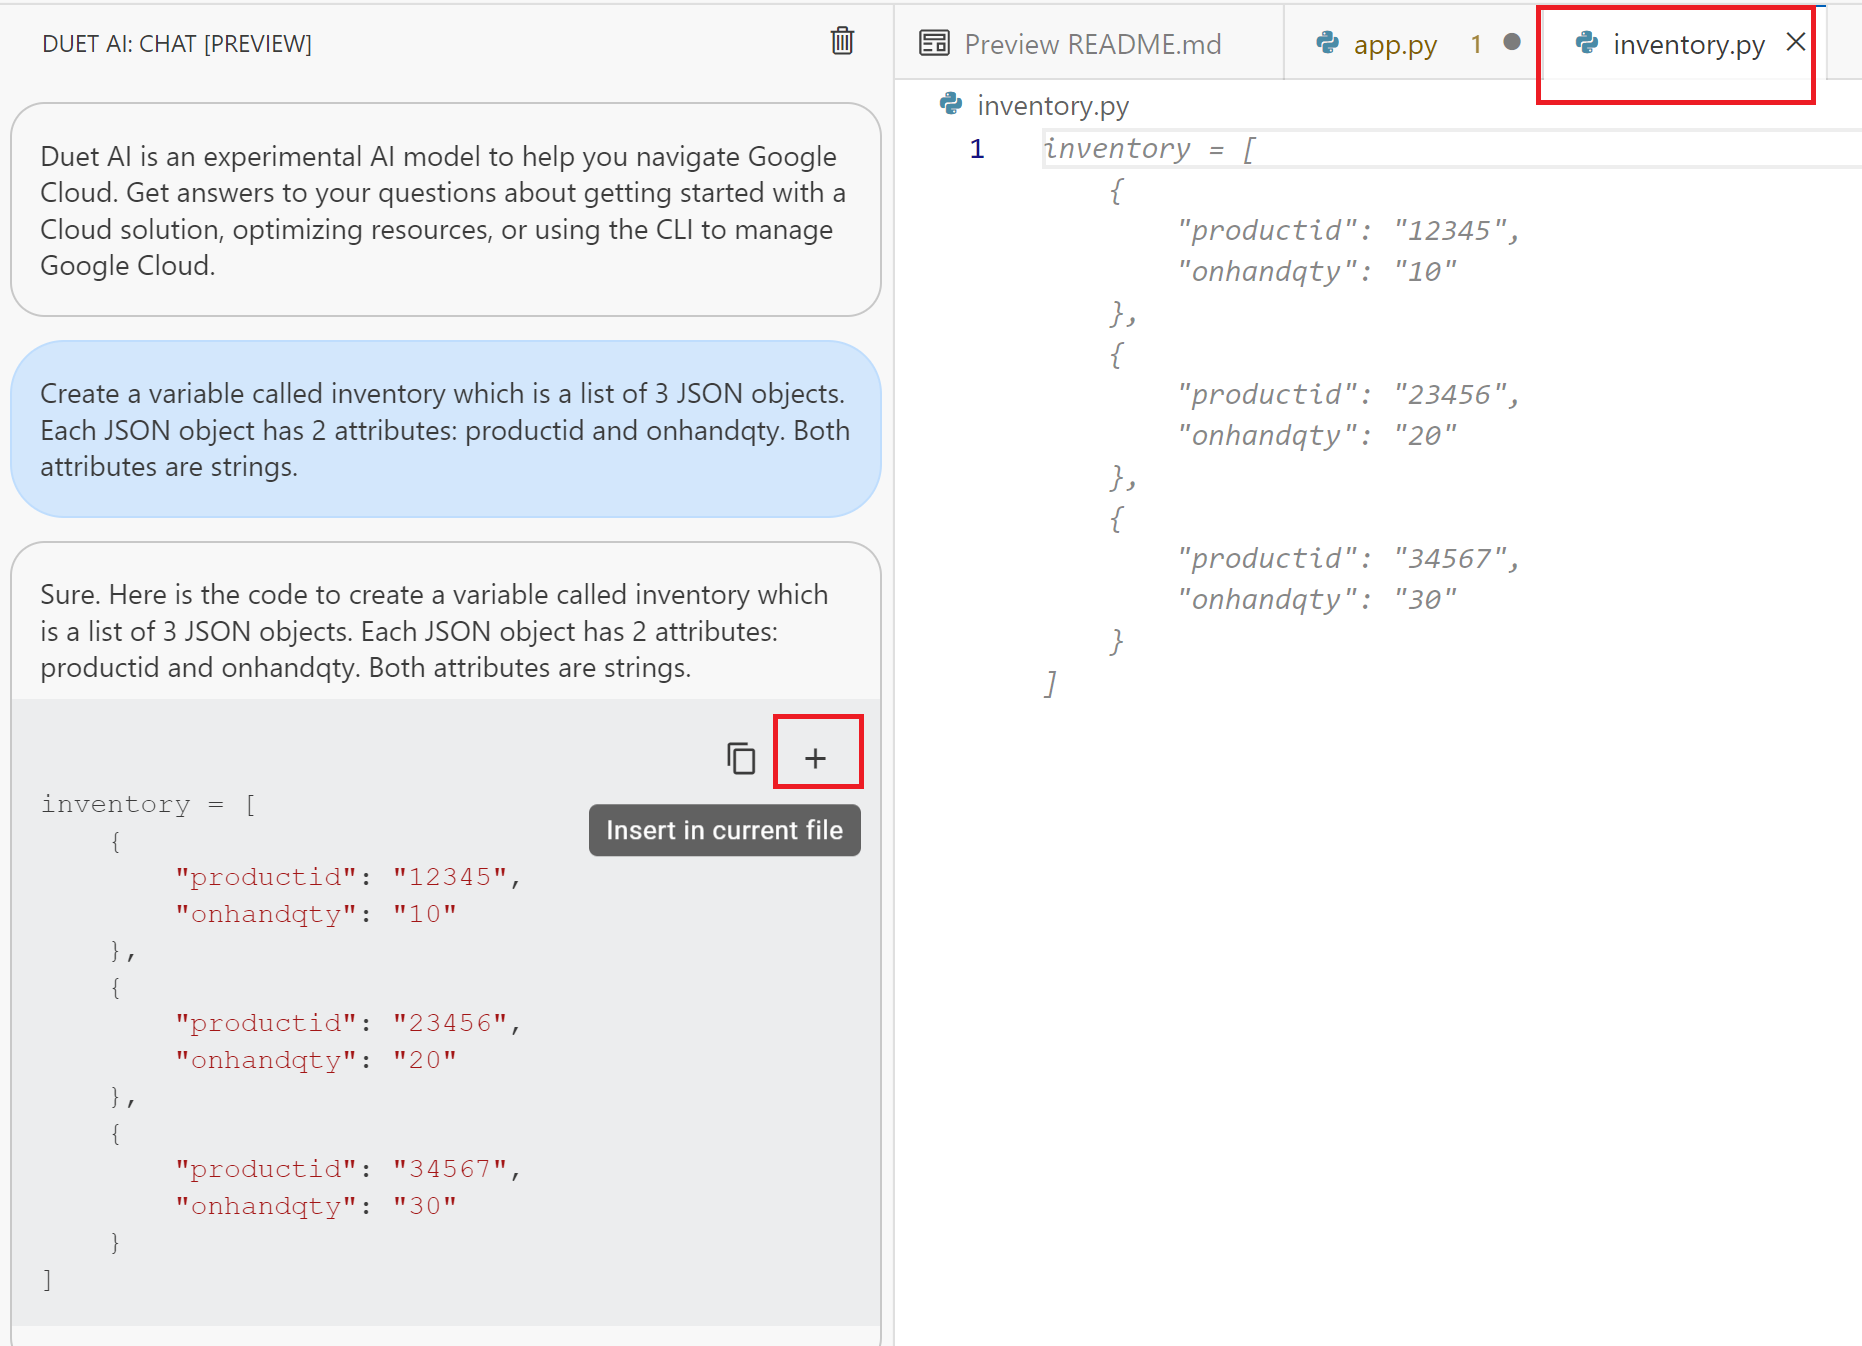
Task: Click "12345" productid value in the editor
Action: 1449,231
